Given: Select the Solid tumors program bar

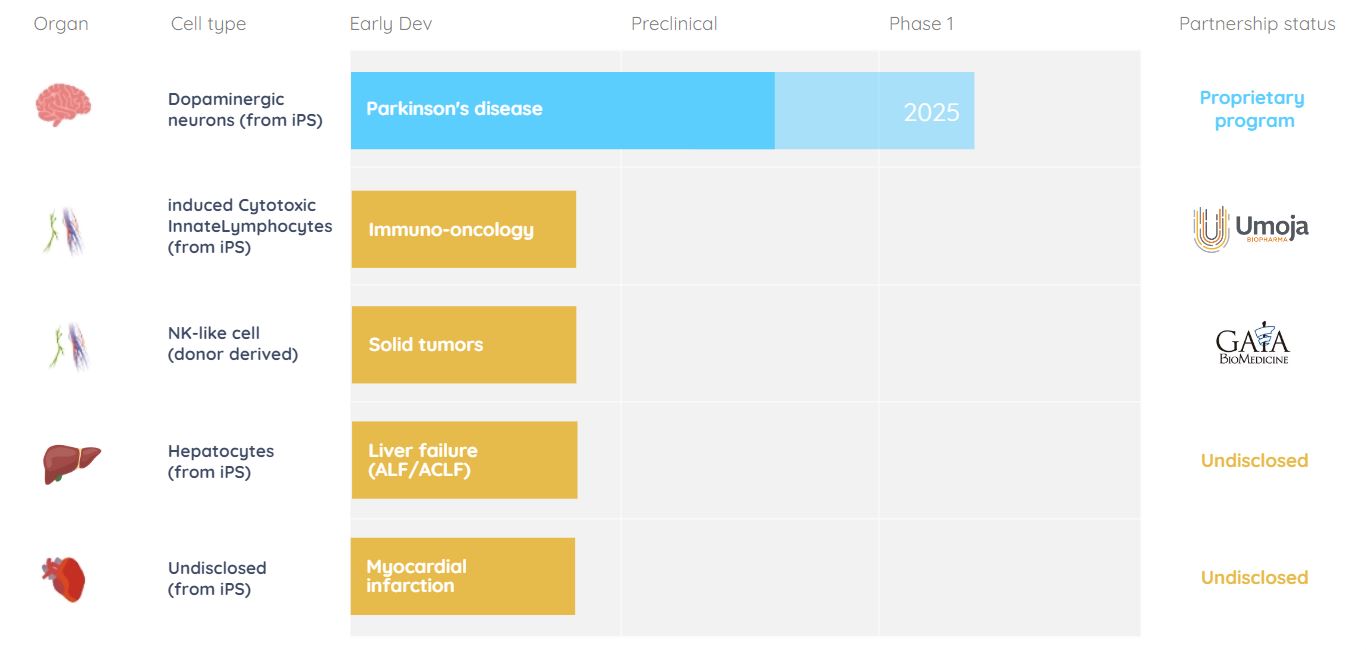Looking at the screenshot, I should click(x=463, y=344).
